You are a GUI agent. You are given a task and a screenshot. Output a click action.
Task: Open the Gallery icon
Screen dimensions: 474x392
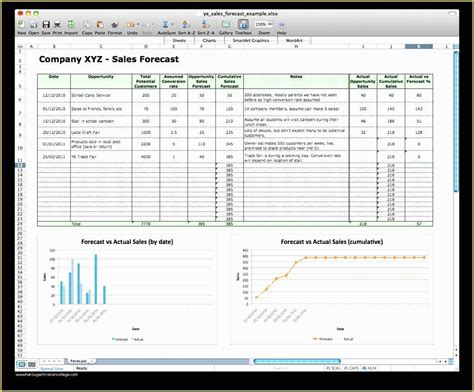226,24
